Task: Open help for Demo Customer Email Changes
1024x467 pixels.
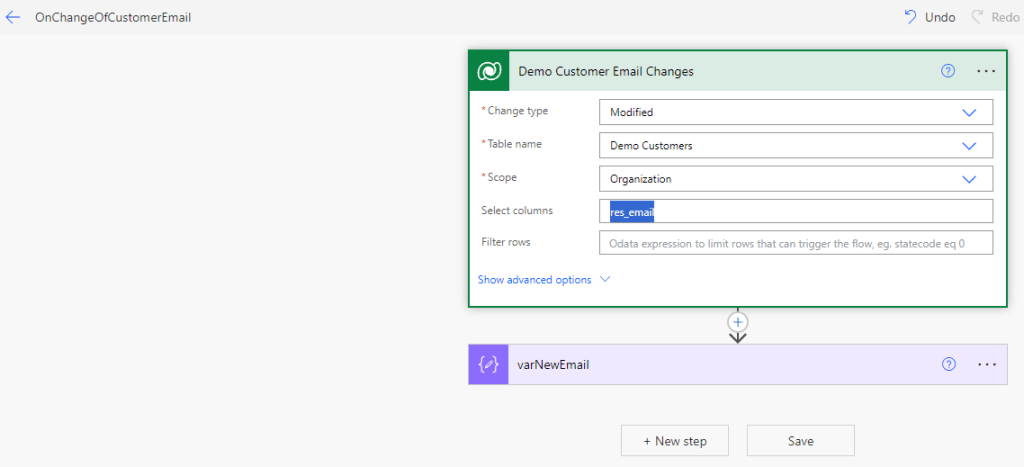Action: click(948, 71)
